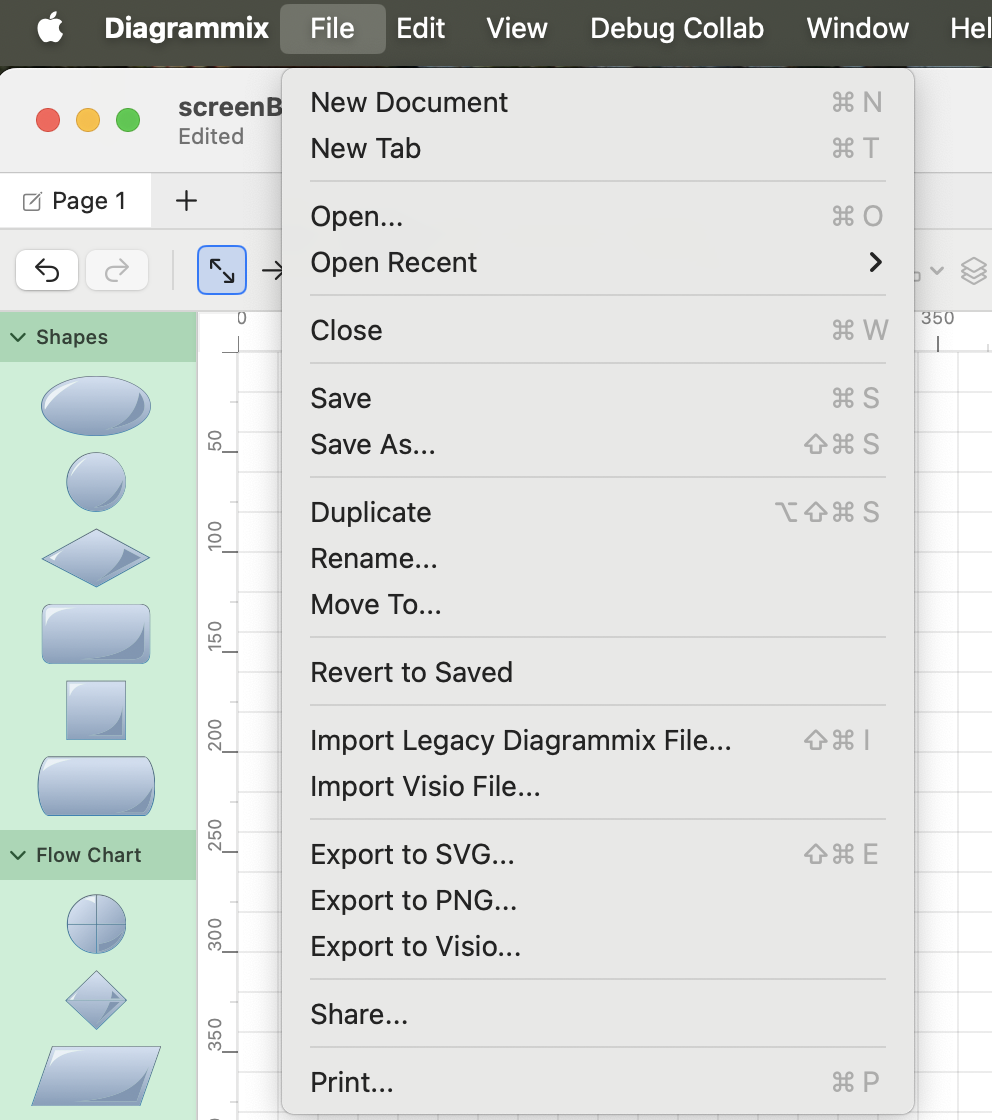The height and width of the screenshot is (1120, 992).
Task: Switch to the Page 1 tab
Action: pyautogui.click(x=76, y=201)
